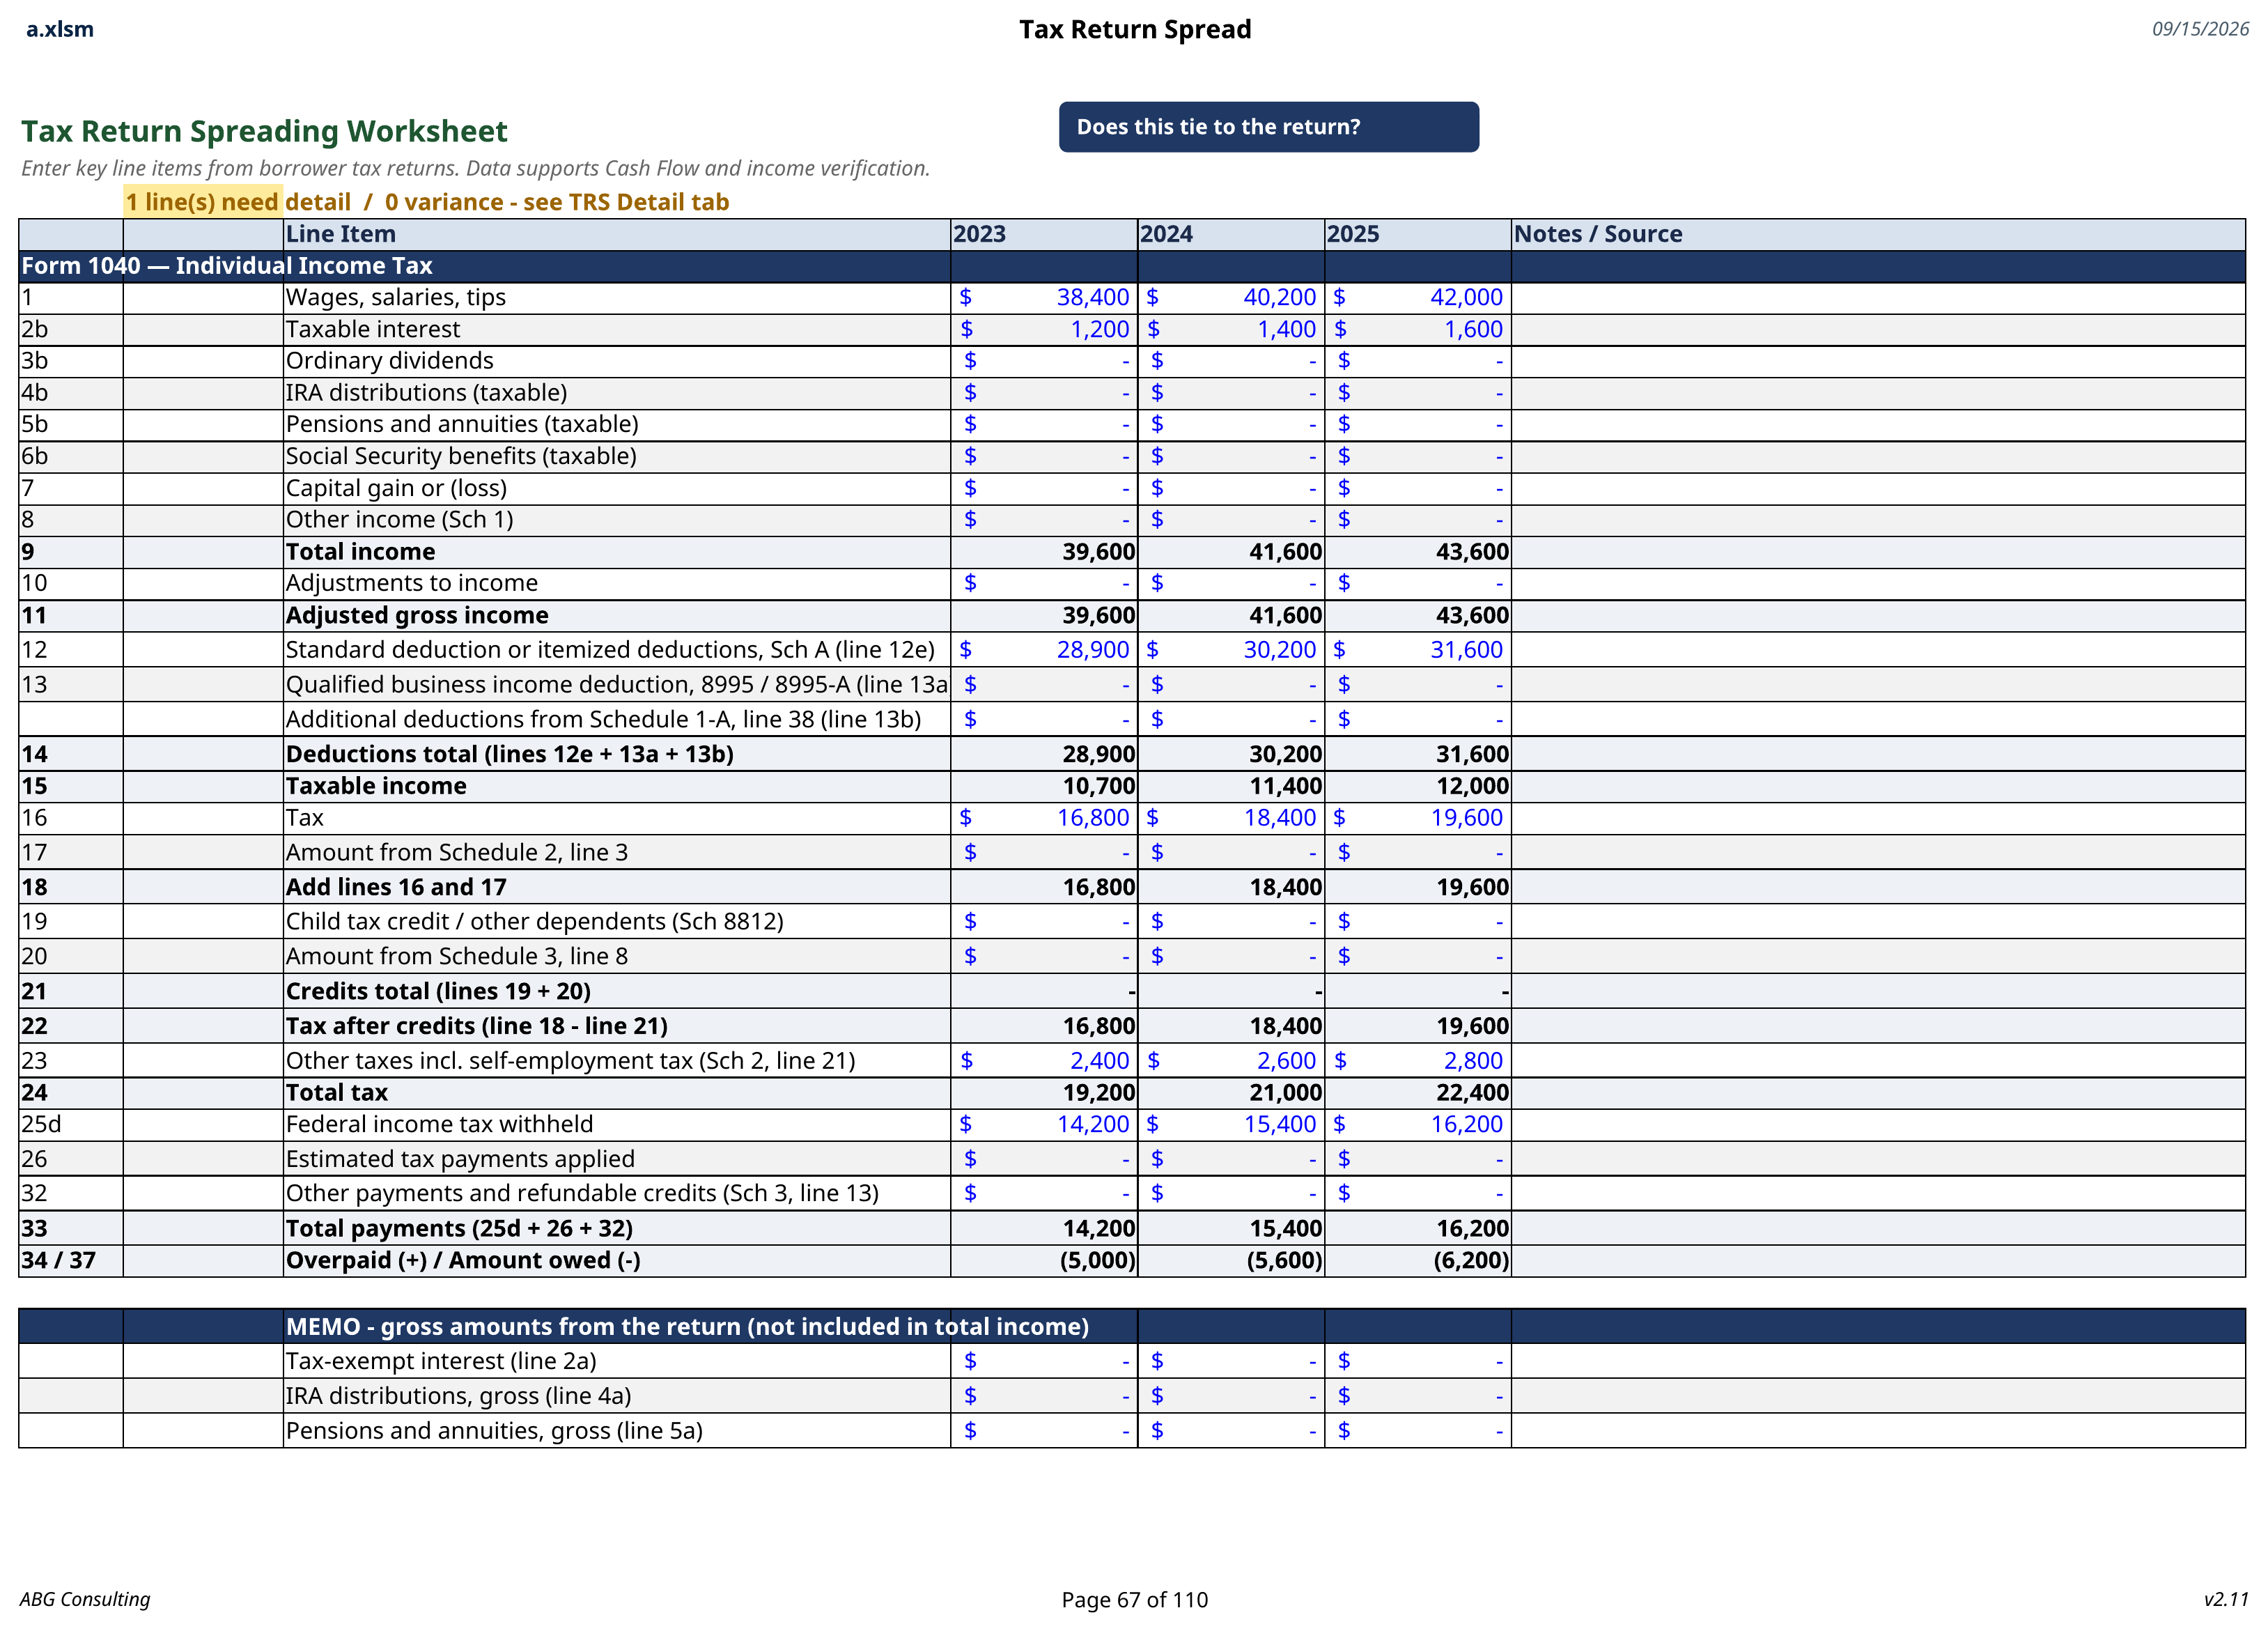Click the 2025 Taxable interest value 1,600
This screenshot has height=1631, width=2268.
click(x=1417, y=329)
